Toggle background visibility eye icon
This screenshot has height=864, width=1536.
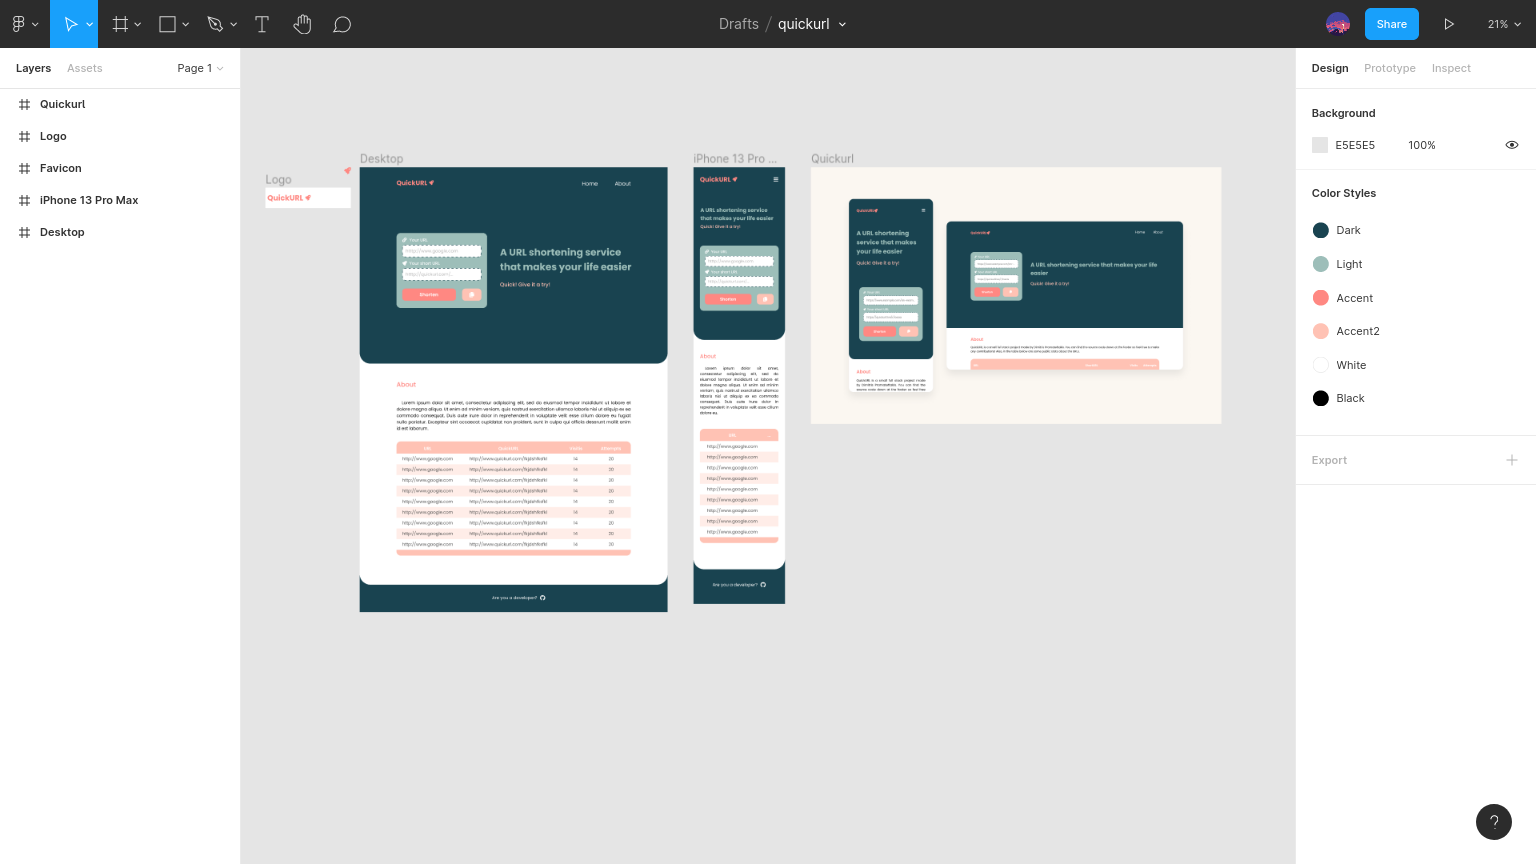pyautogui.click(x=1512, y=145)
